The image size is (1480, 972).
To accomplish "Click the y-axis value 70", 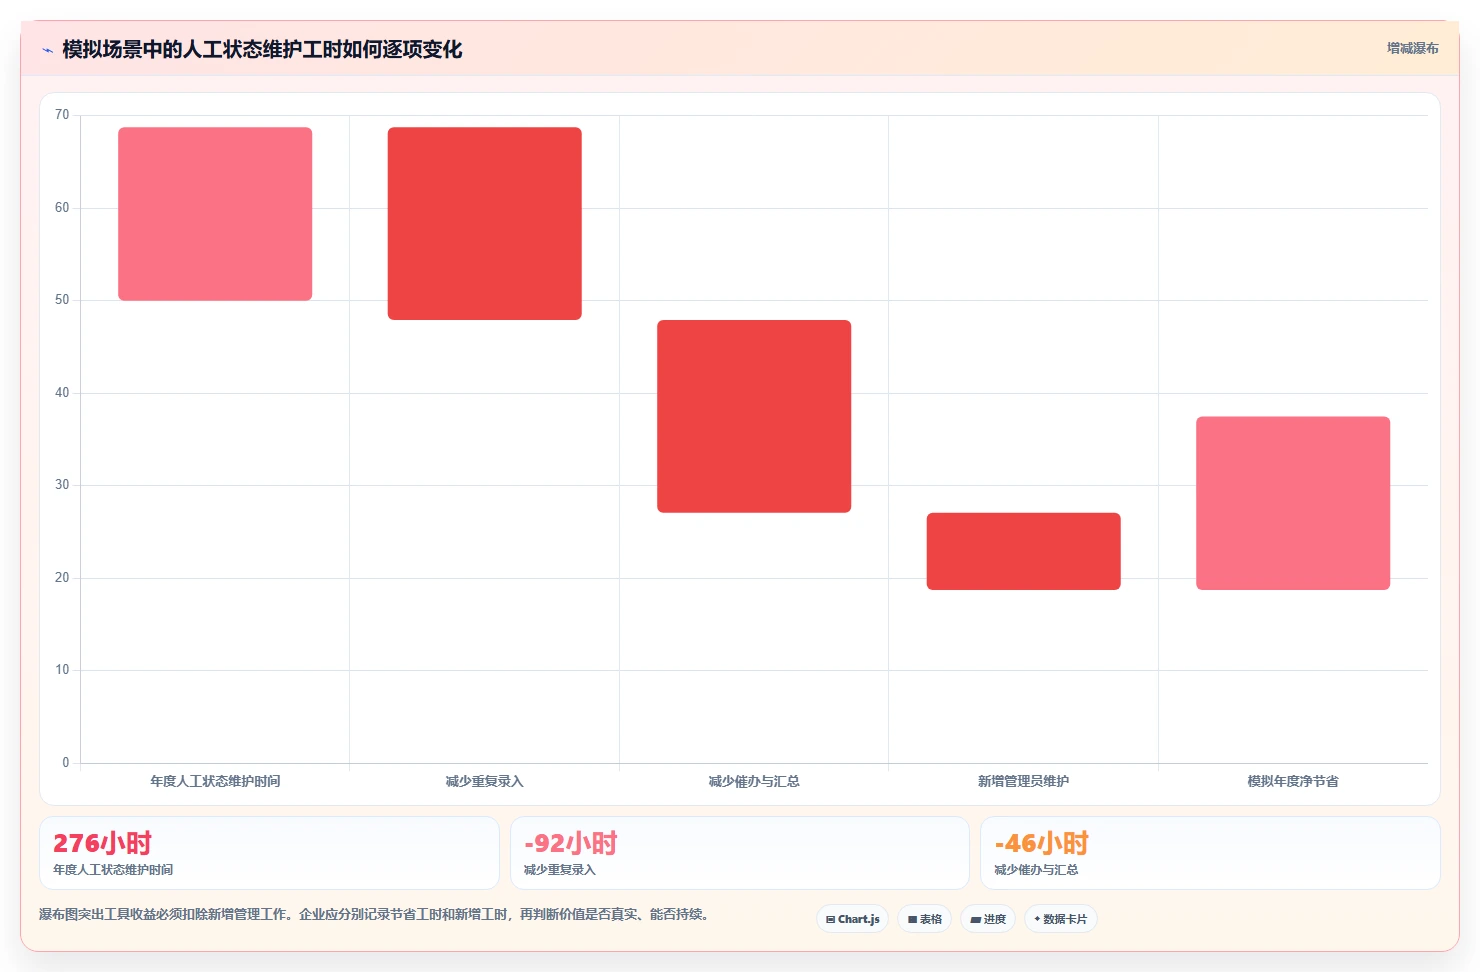I will tap(62, 115).
